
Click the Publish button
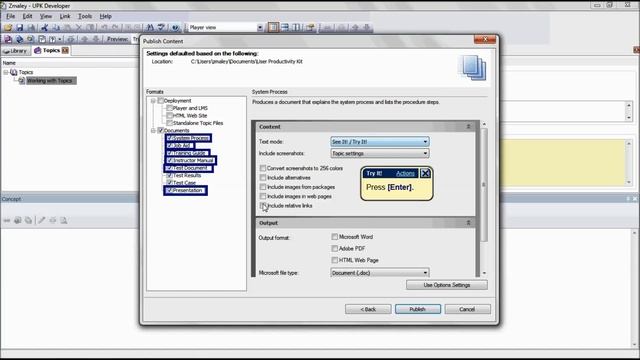[418, 309]
